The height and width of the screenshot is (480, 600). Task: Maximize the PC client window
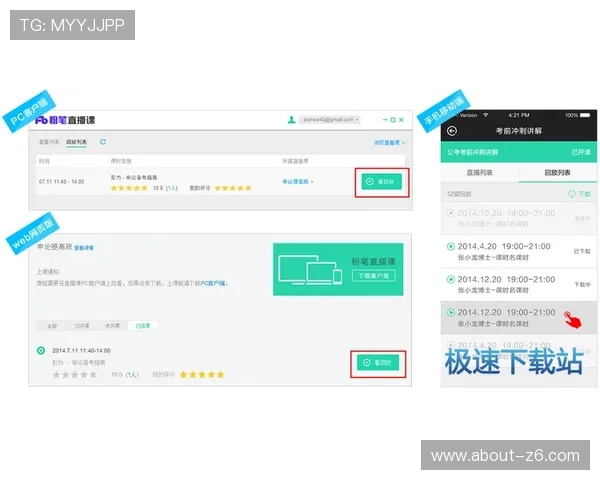click(393, 120)
